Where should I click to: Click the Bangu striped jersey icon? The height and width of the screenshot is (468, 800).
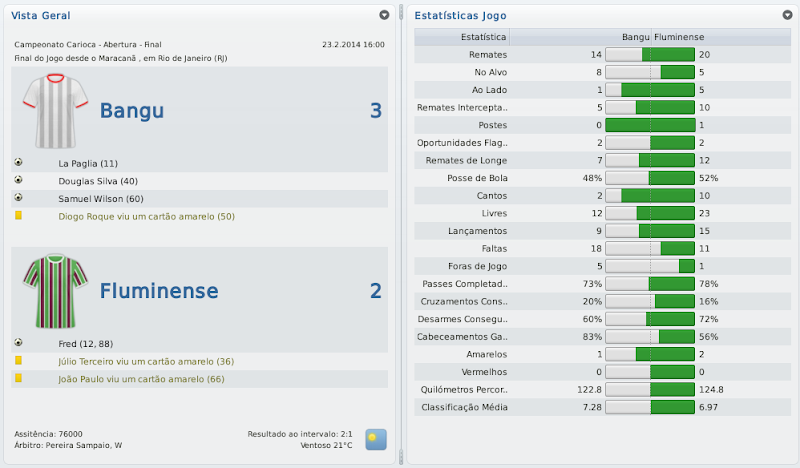(x=54, y=110)
